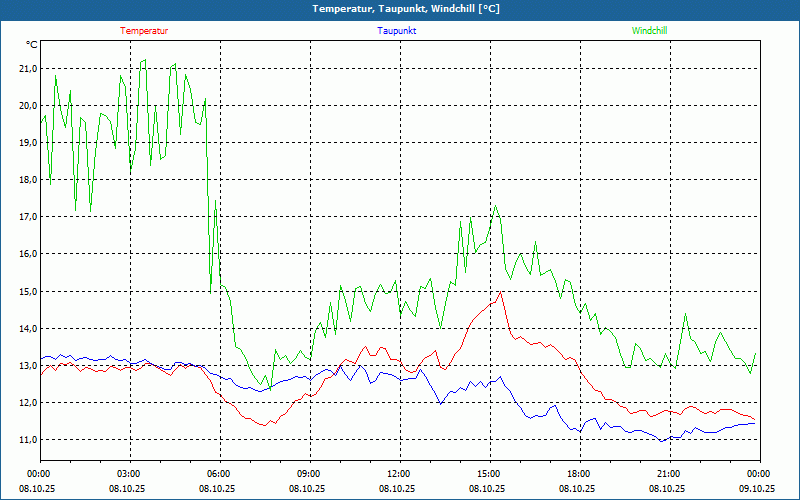The width and height of the screenshot is (800, 500).
Task: Select the red Temperatur legend label
Action: click(144, 30)
